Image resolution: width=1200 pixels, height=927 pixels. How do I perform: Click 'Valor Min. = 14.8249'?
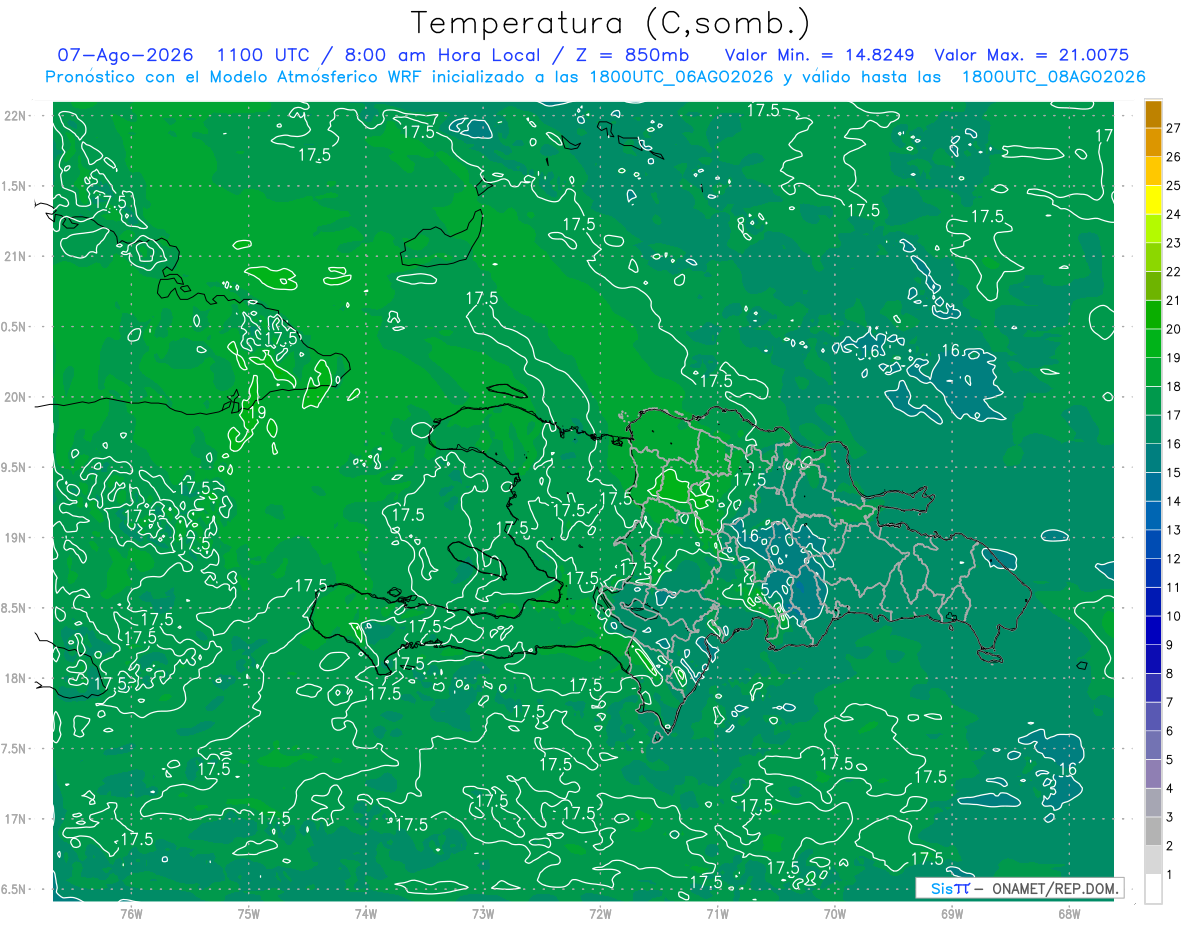tap(820, 55)
